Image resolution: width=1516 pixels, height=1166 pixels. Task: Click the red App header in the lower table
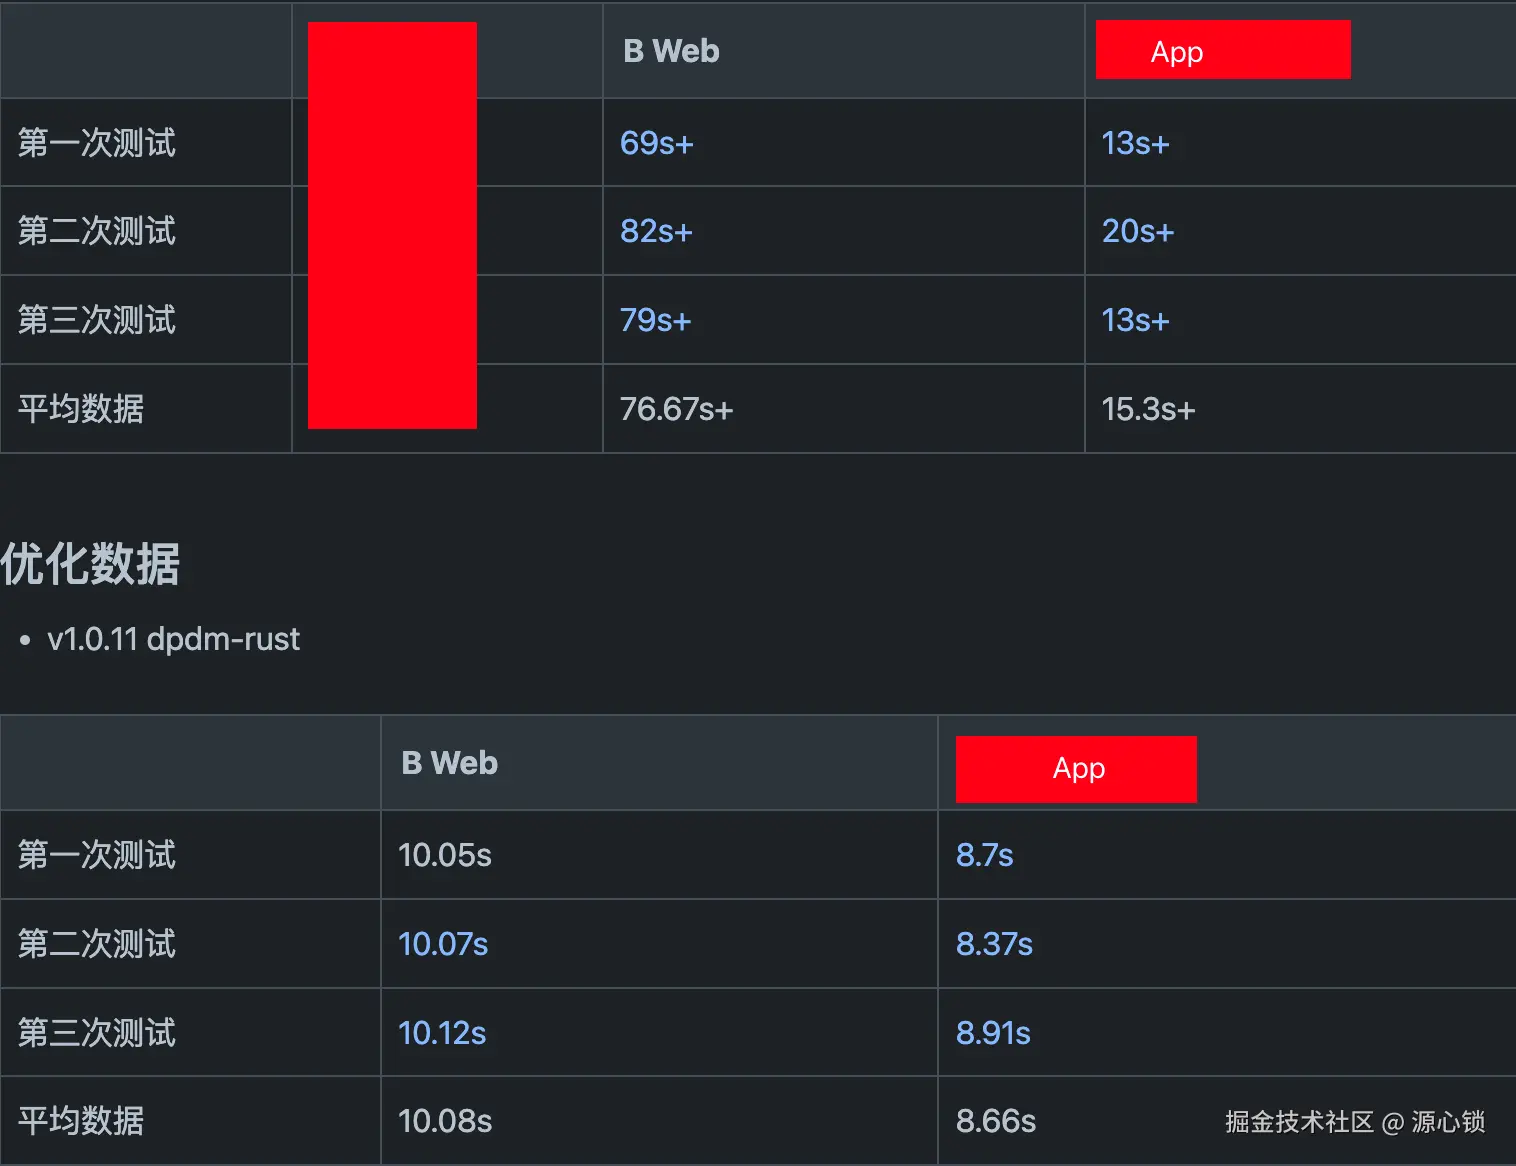click(1076, 768)
